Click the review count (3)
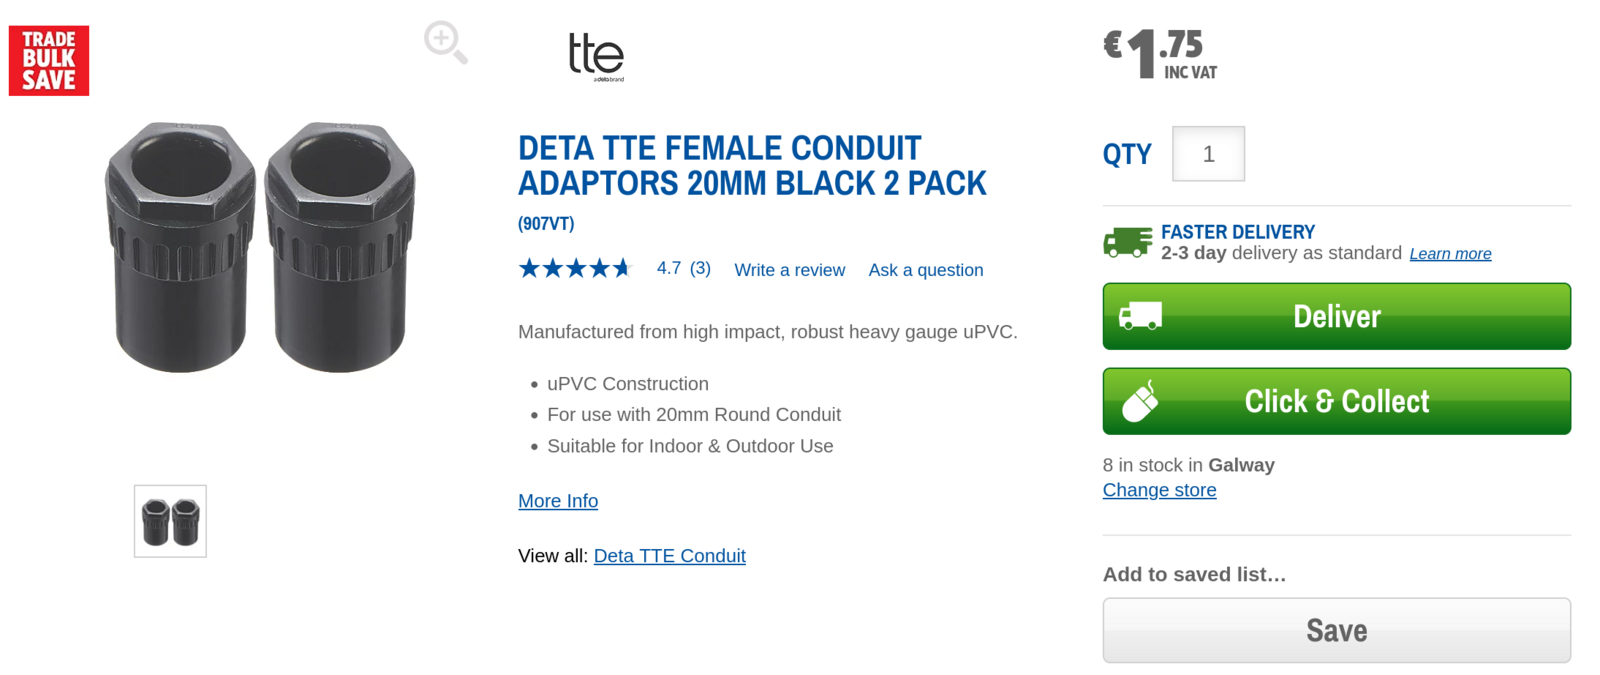The height and width of the screenshot is (675, 1600). (x=700, y=268)
